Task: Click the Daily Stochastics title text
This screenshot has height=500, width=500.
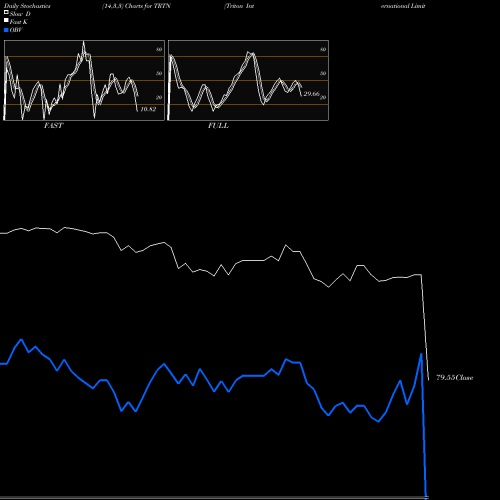Action: [x=27, y=6]
